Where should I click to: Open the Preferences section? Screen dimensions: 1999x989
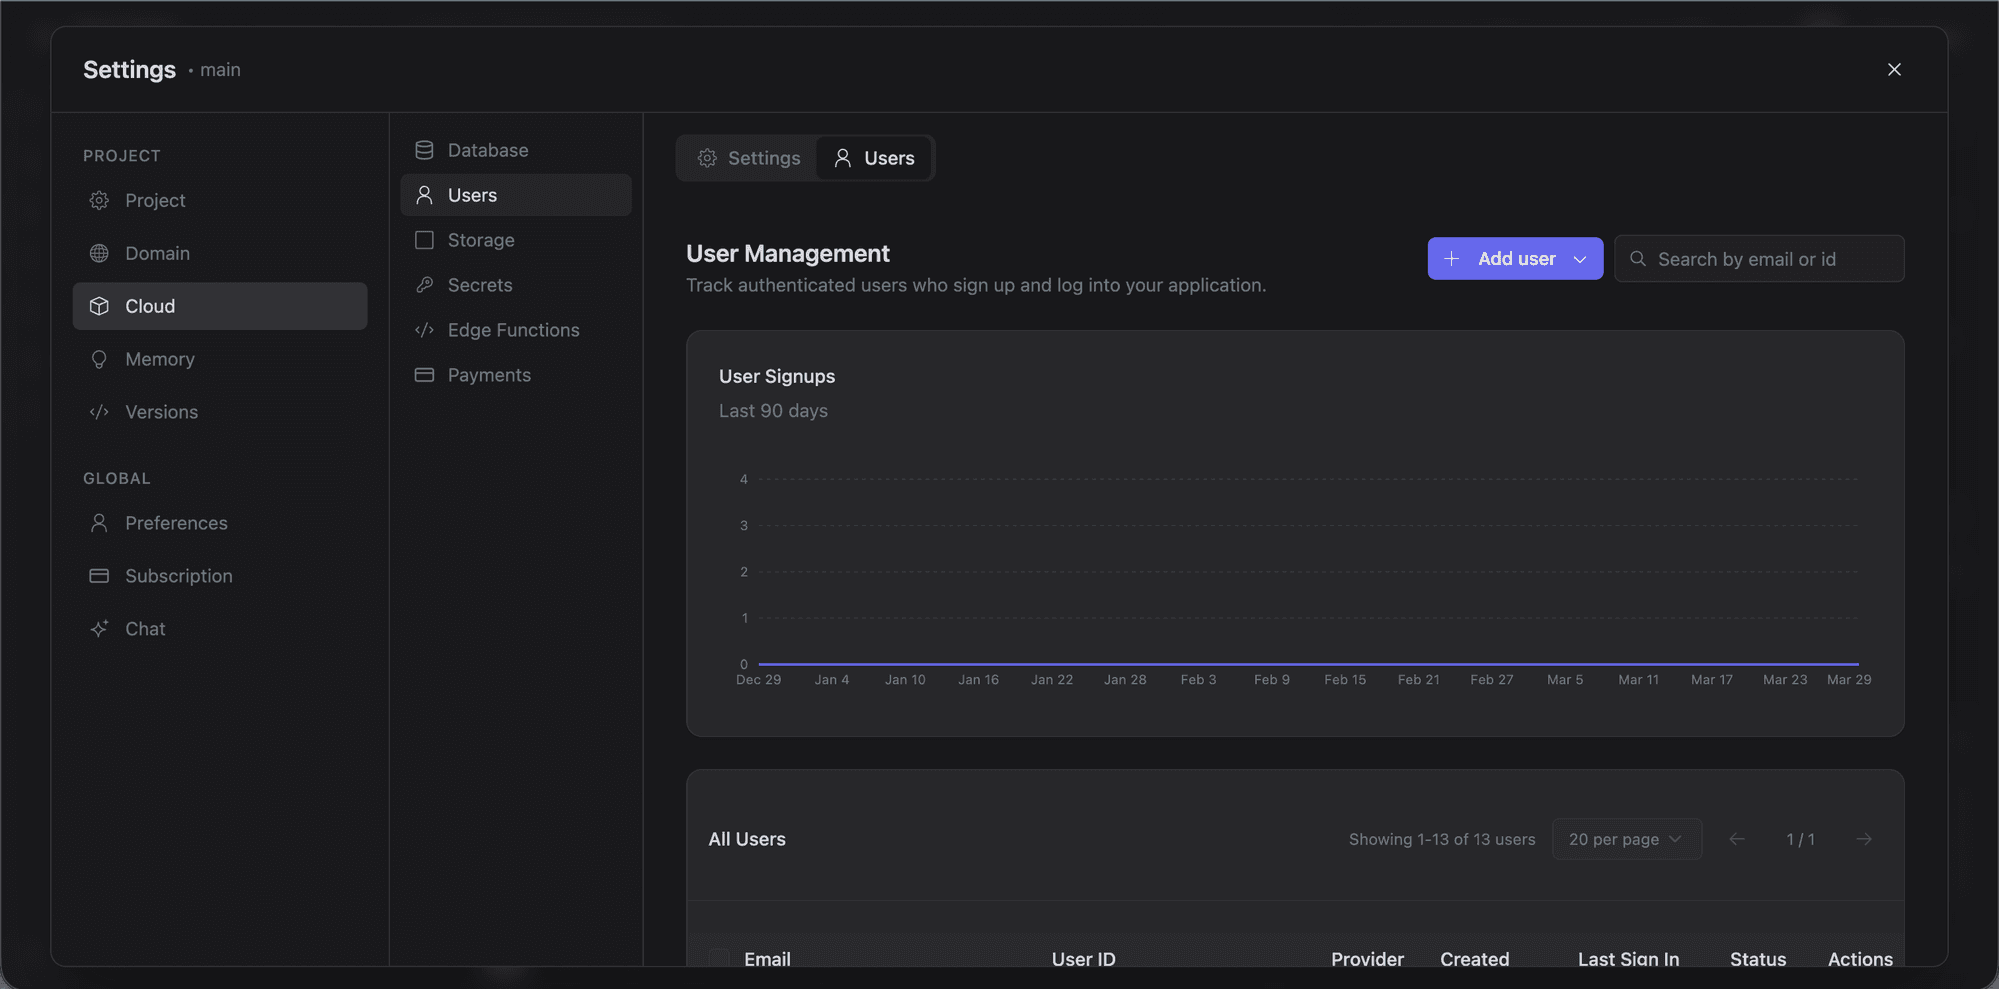(220, 523)
